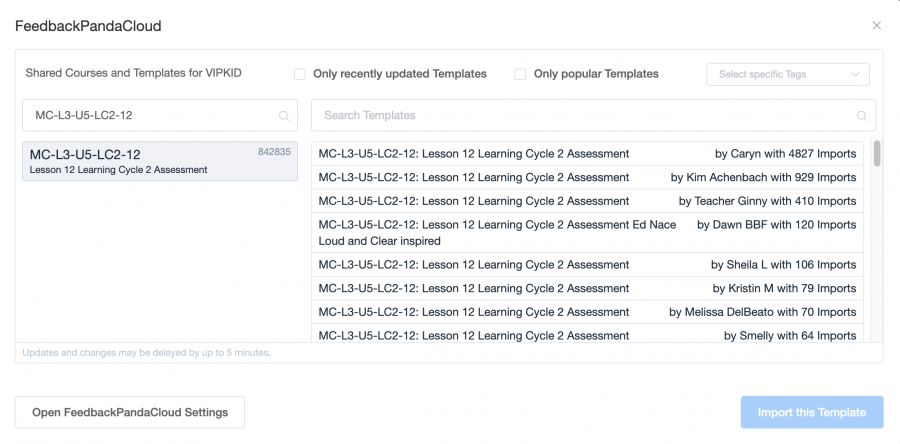Enable Only popular Templates checkbox

coord(520,74)
